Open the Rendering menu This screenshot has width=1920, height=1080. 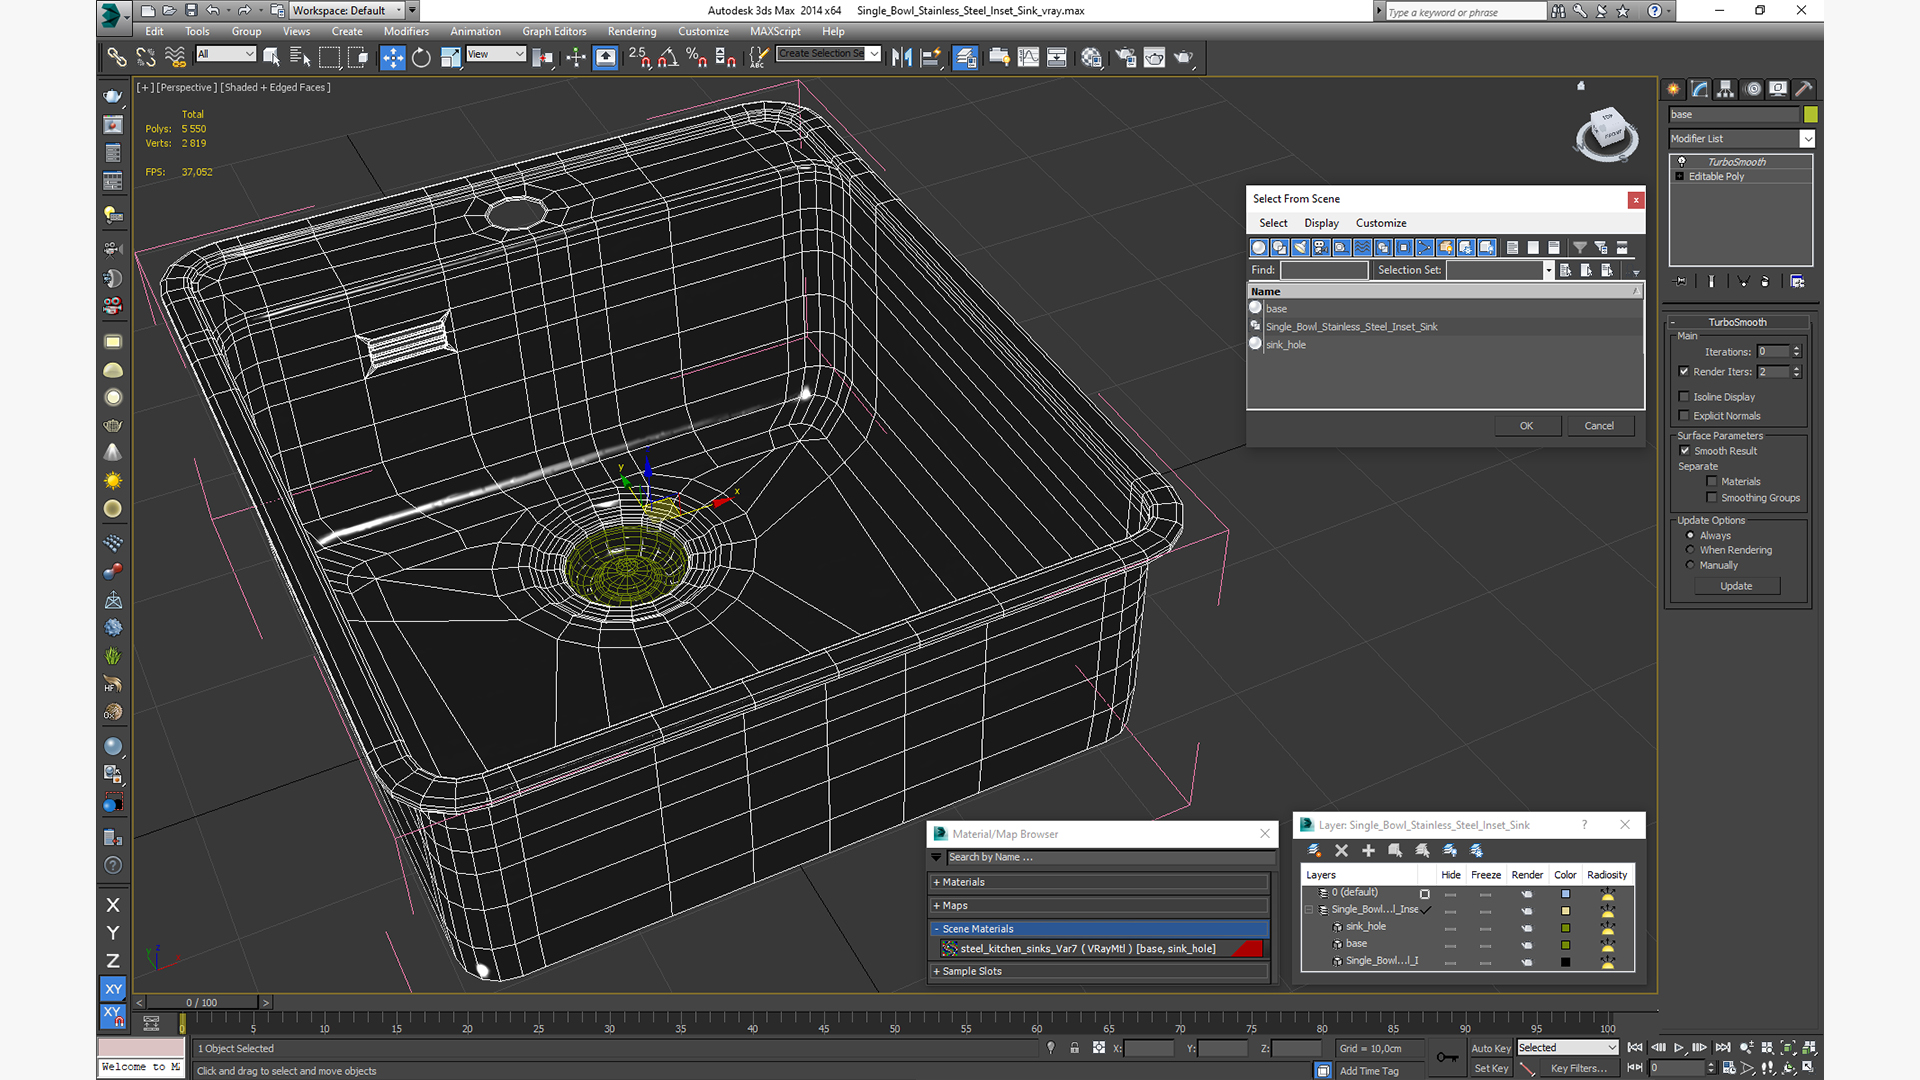click(x=632, y=31)
